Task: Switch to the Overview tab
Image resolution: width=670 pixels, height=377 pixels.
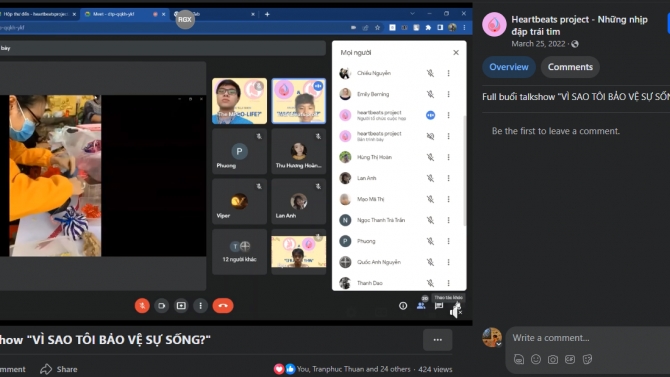Action: [508, 67]
